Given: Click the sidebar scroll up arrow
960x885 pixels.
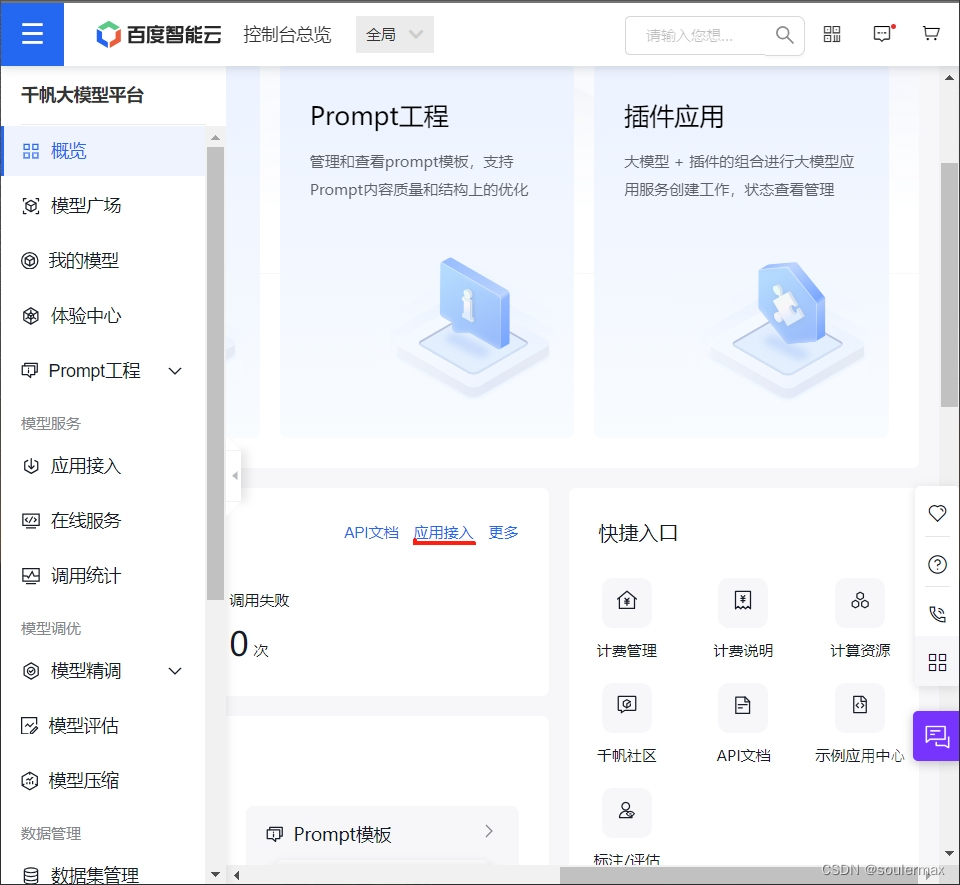Looking at the screenshot, I should 215,138.
